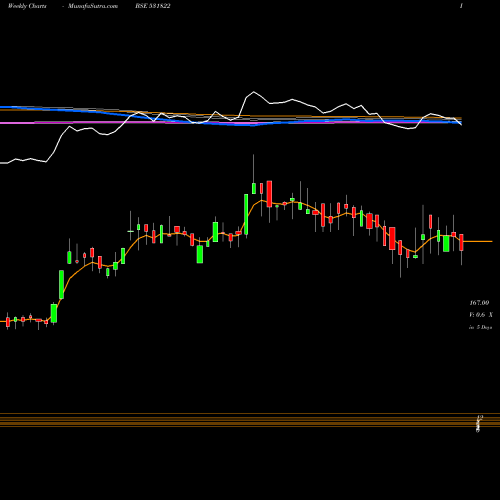Click the 'in 5 Days' label
500x500 pixels.
pyautogui.click(x=480, y=327)
